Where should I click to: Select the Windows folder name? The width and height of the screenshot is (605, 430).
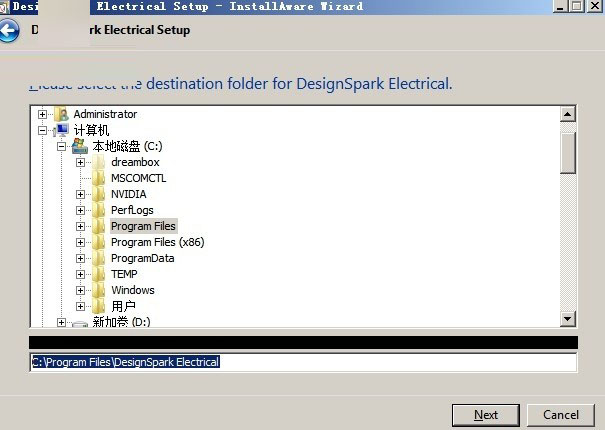tap(133, 290)
